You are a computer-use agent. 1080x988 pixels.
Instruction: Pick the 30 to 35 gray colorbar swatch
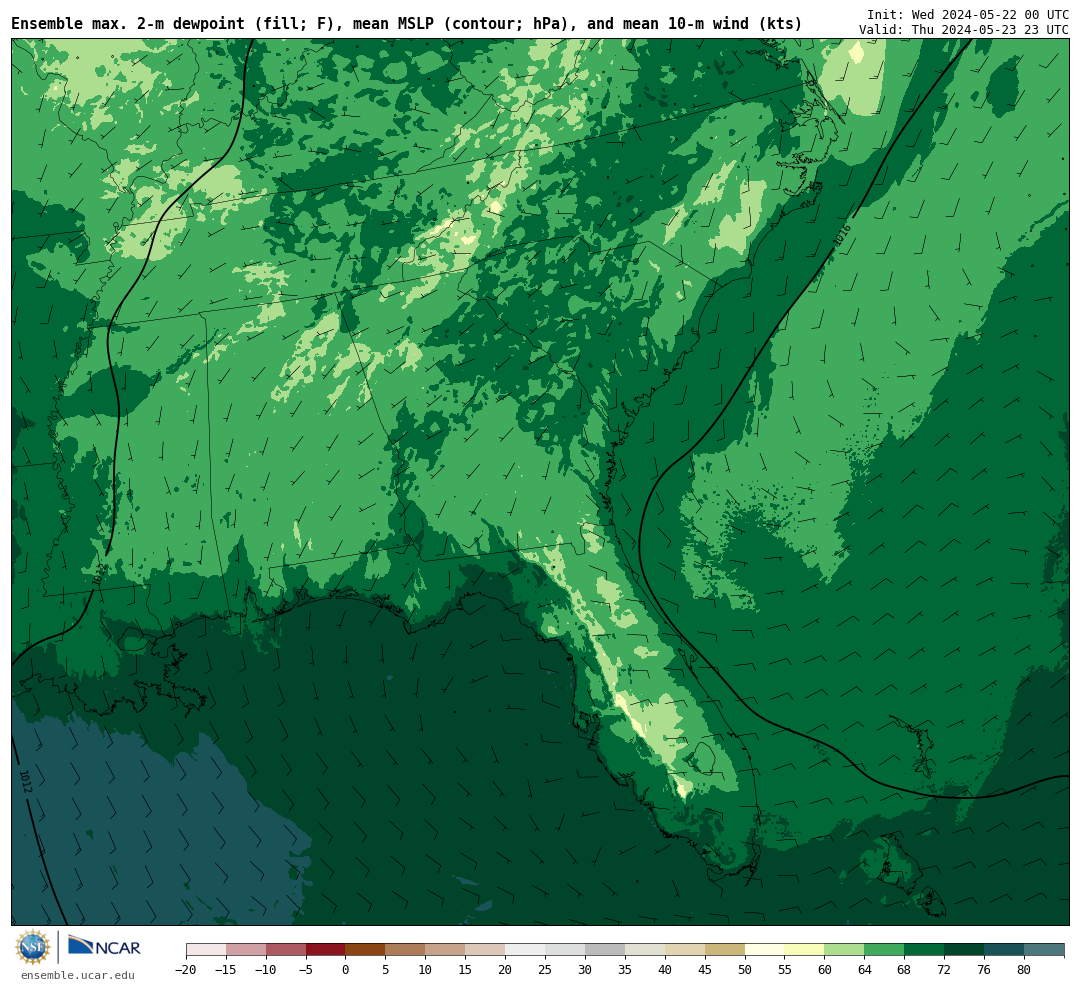click(x=605, y=950)
